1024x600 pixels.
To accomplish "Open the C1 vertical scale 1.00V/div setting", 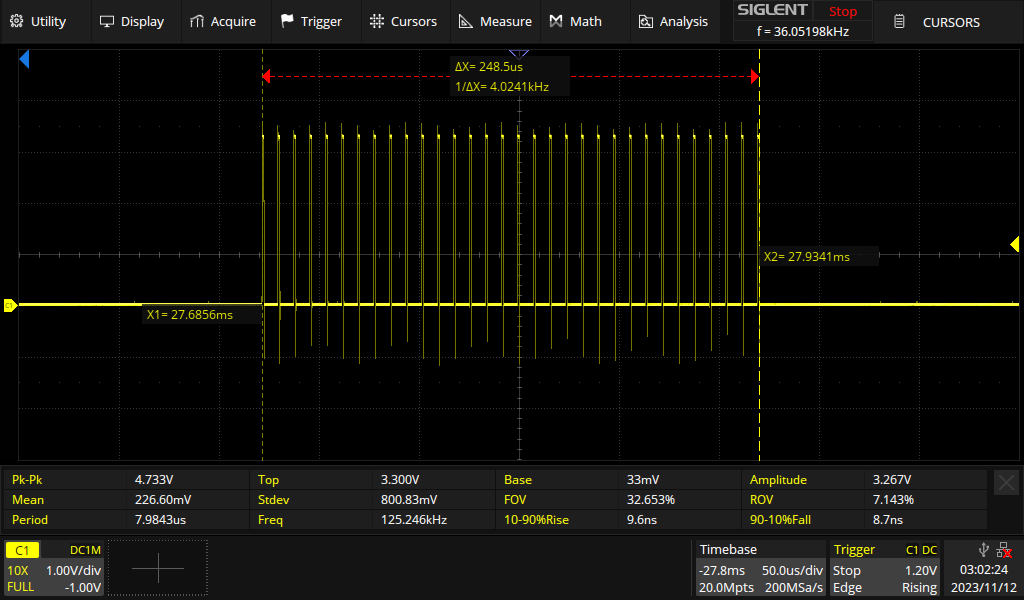I will 73,570.
